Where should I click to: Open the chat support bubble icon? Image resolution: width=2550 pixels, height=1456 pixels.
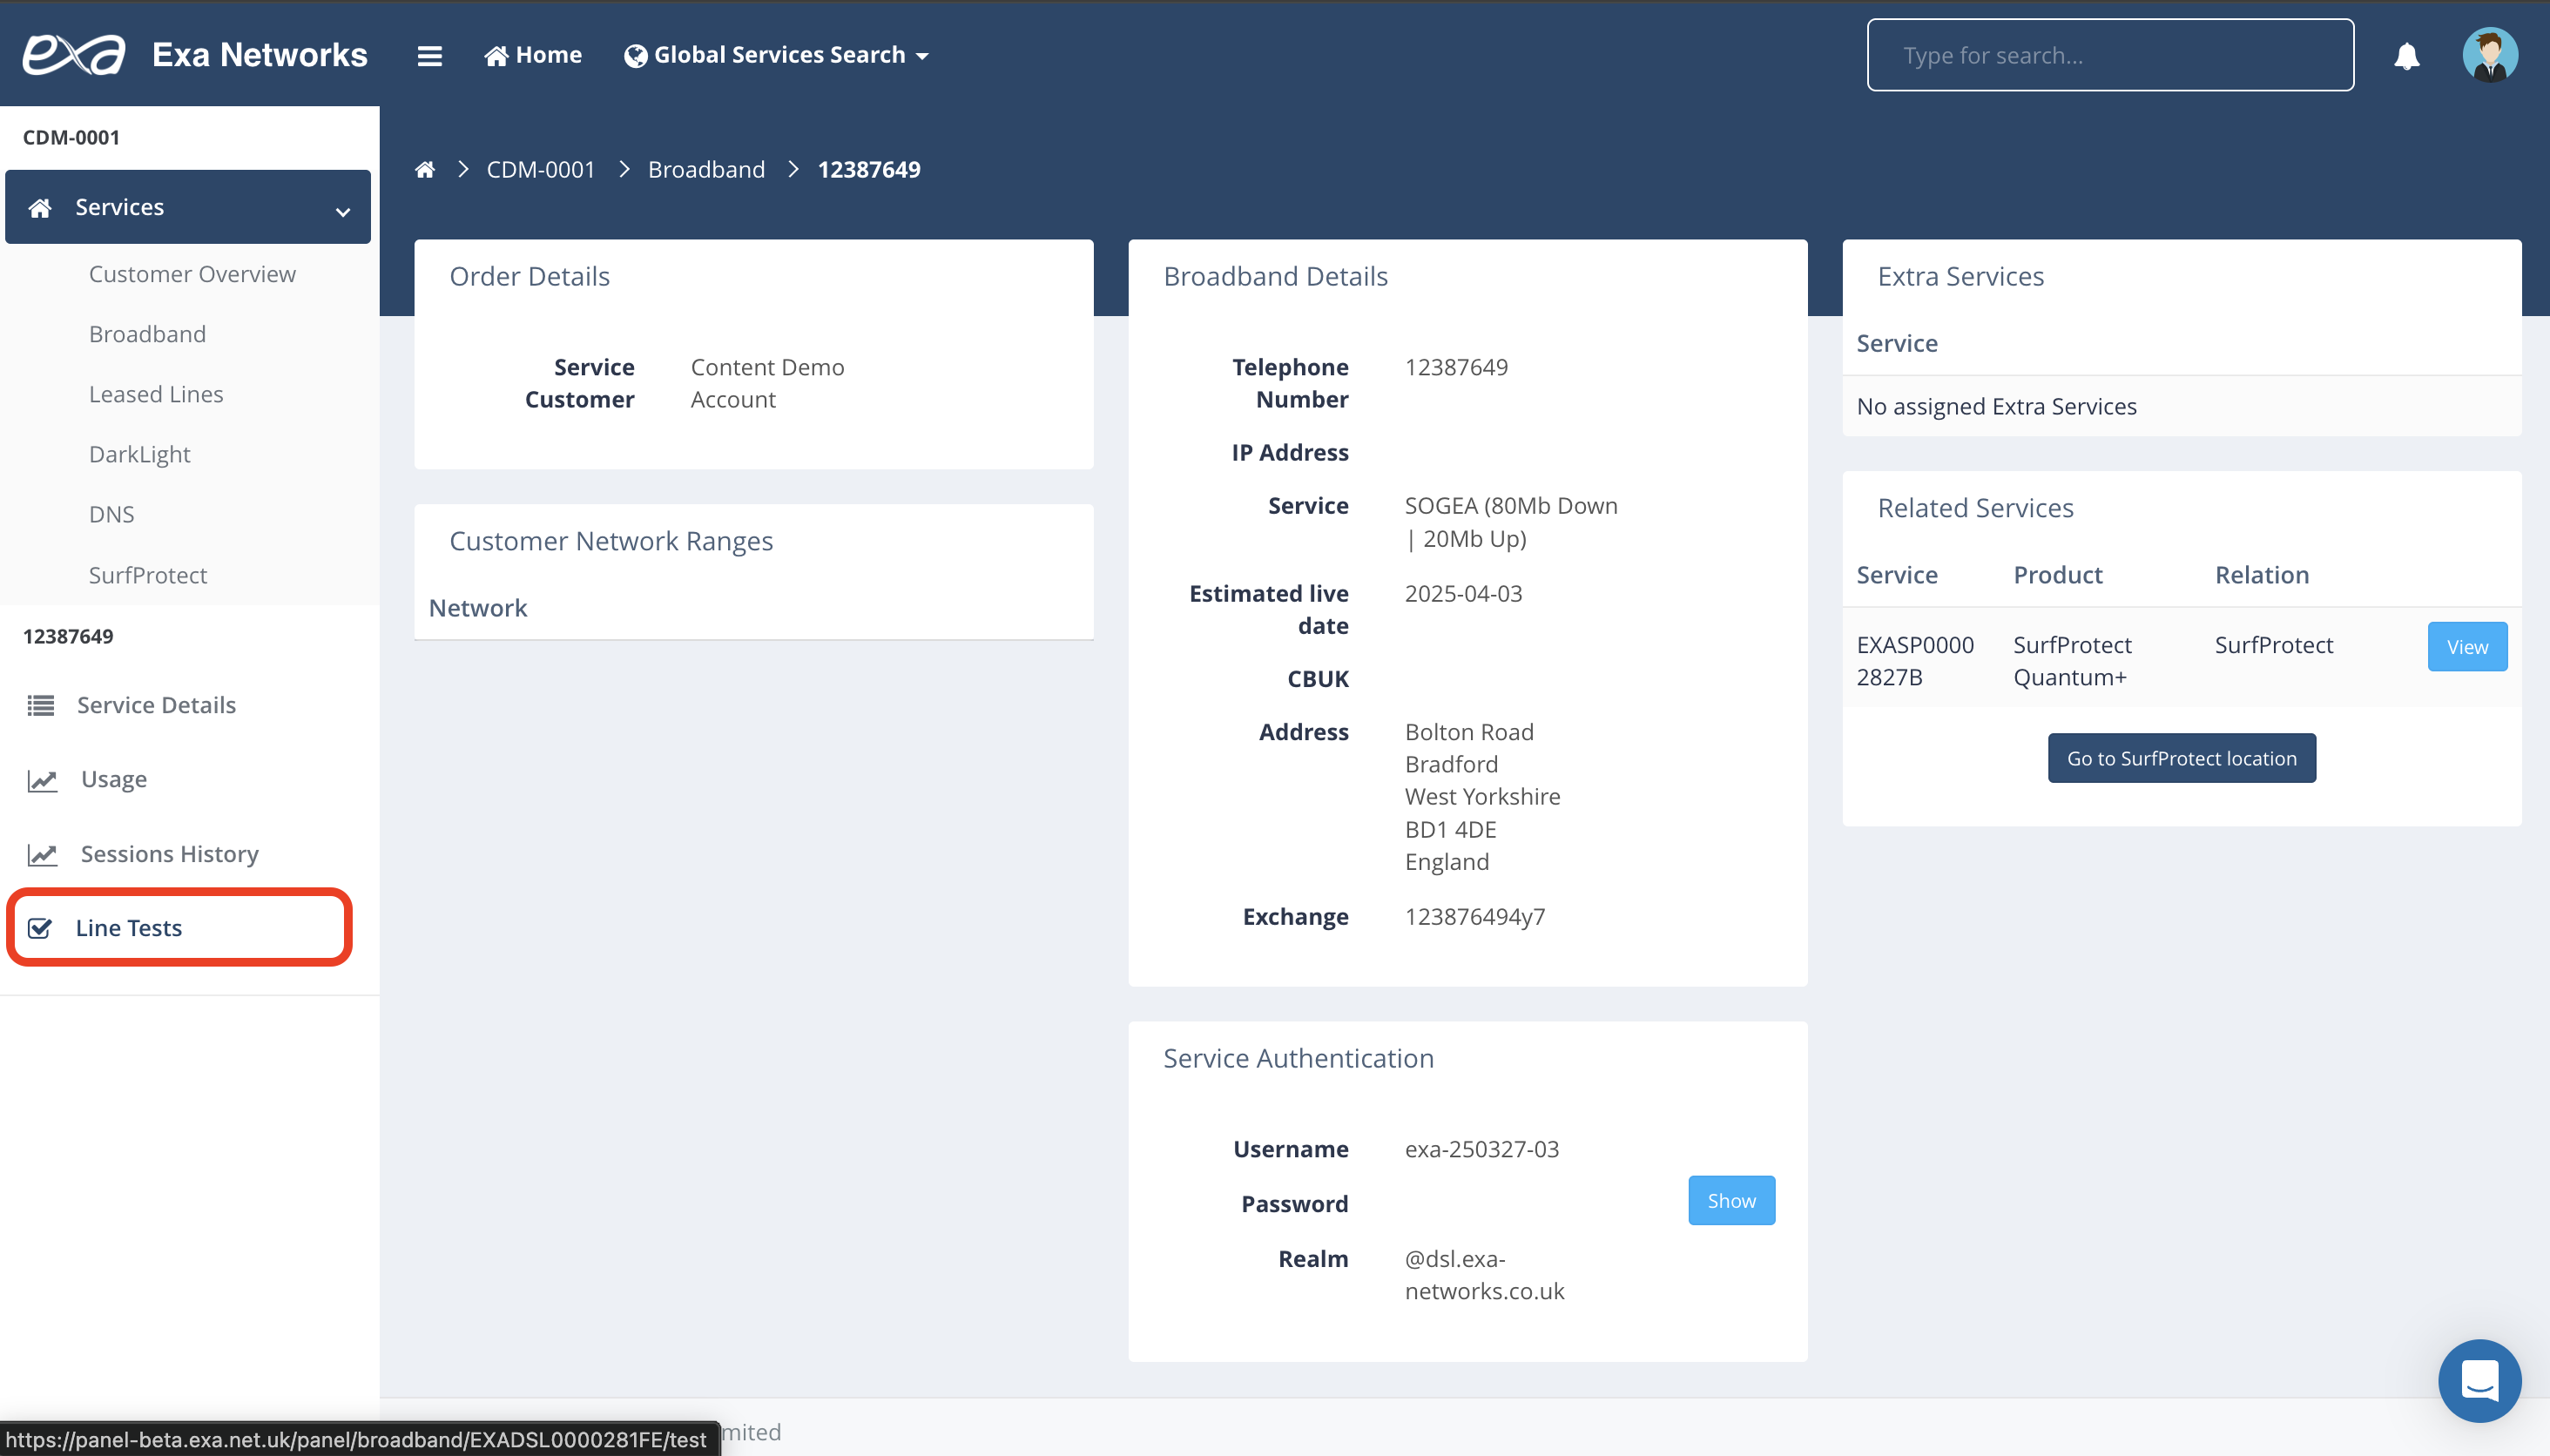2479,1380
